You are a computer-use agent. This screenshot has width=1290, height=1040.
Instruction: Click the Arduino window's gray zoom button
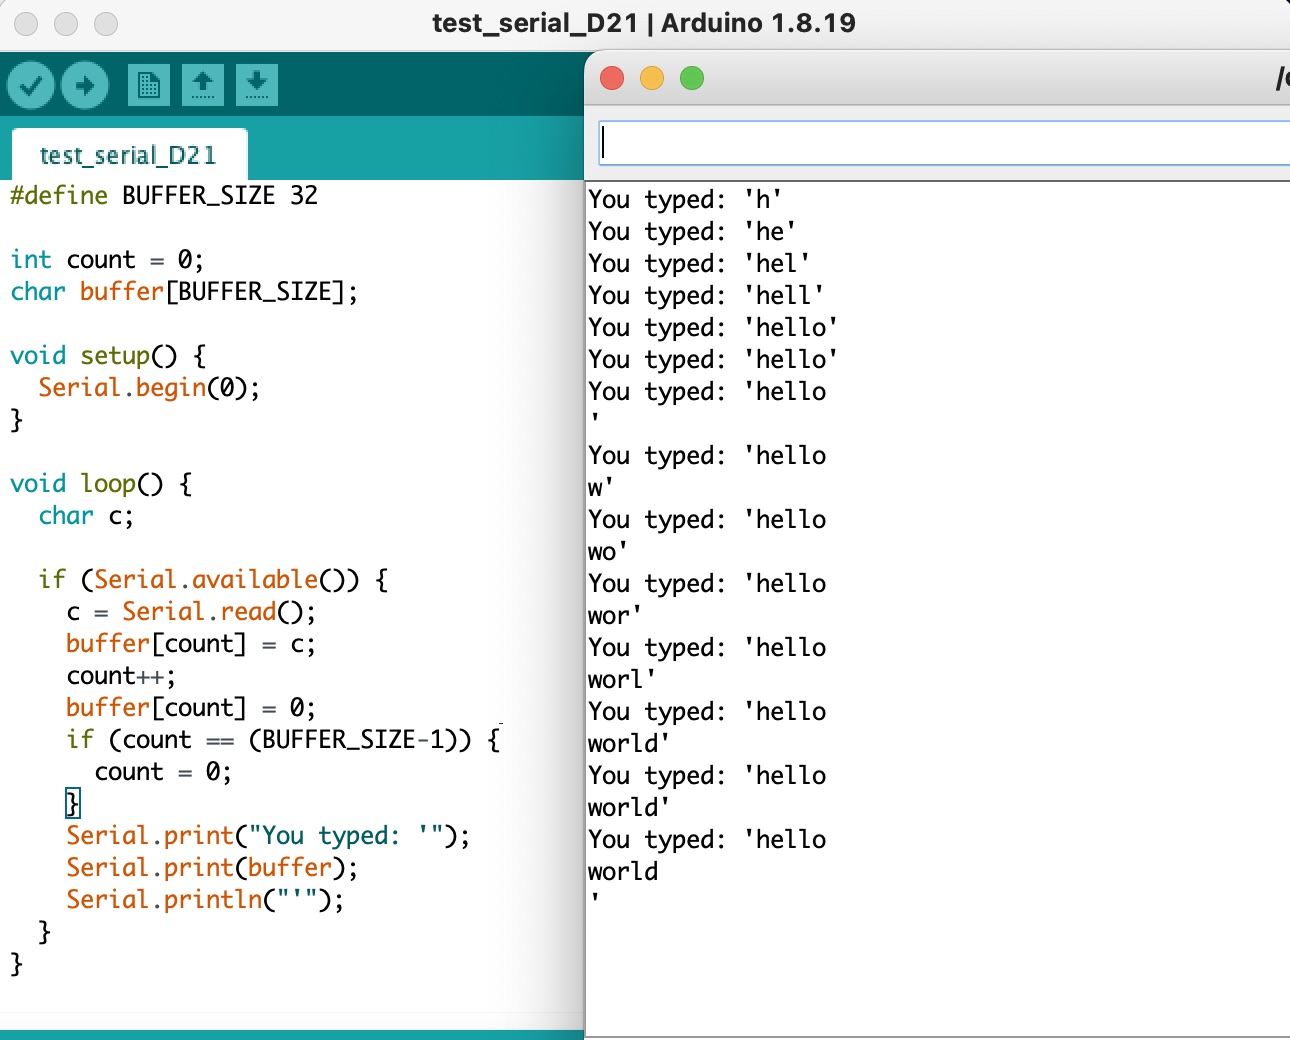[105, 24]
